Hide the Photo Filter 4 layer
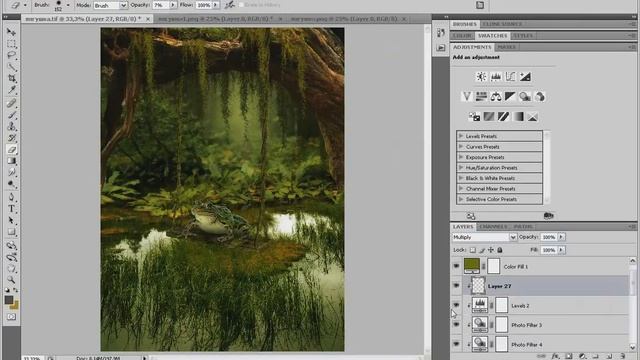 pos(456,344)
